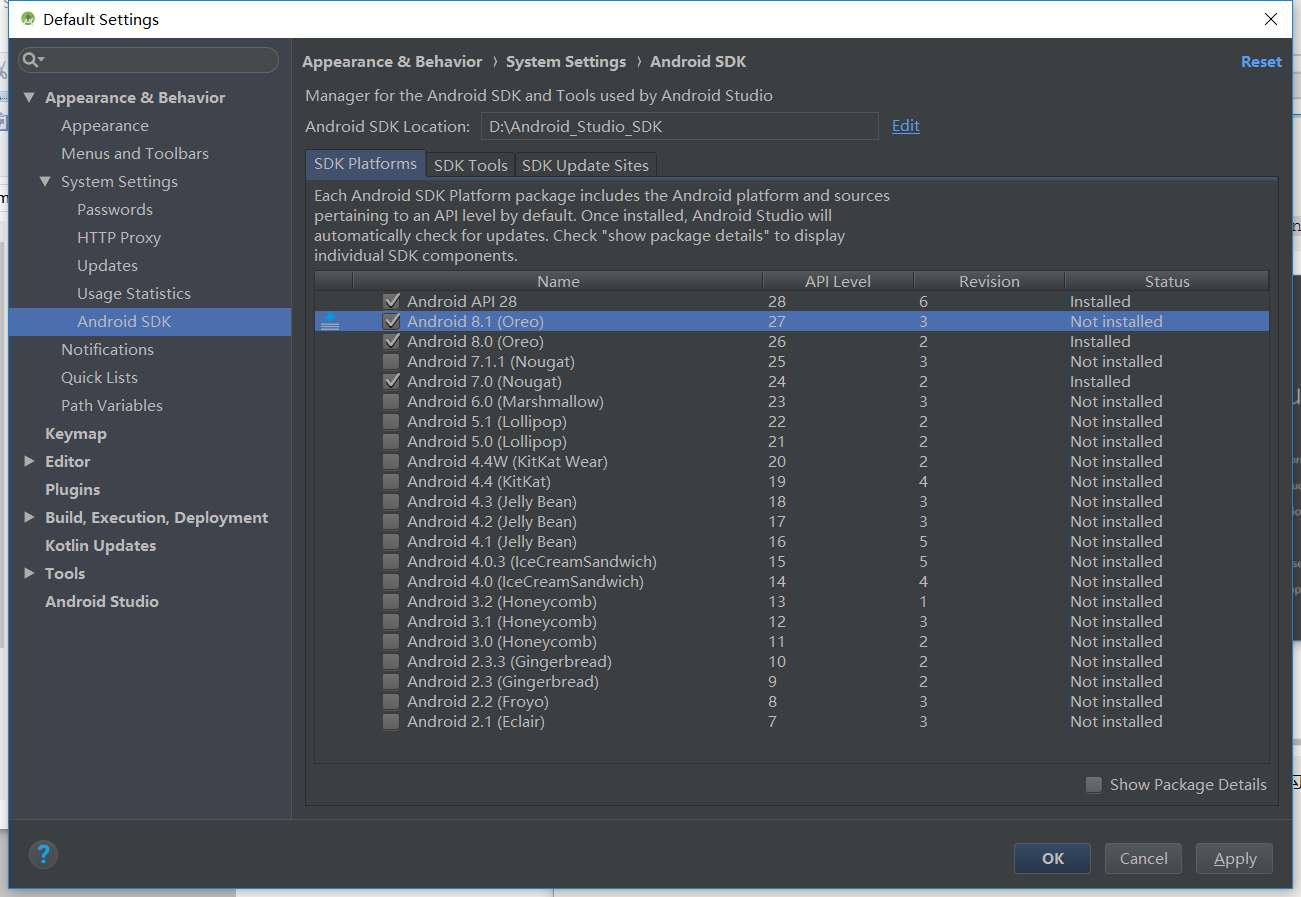Sort by the API Level column header
The height and width of the screenshot is (897, 1301).
[838, 281]
